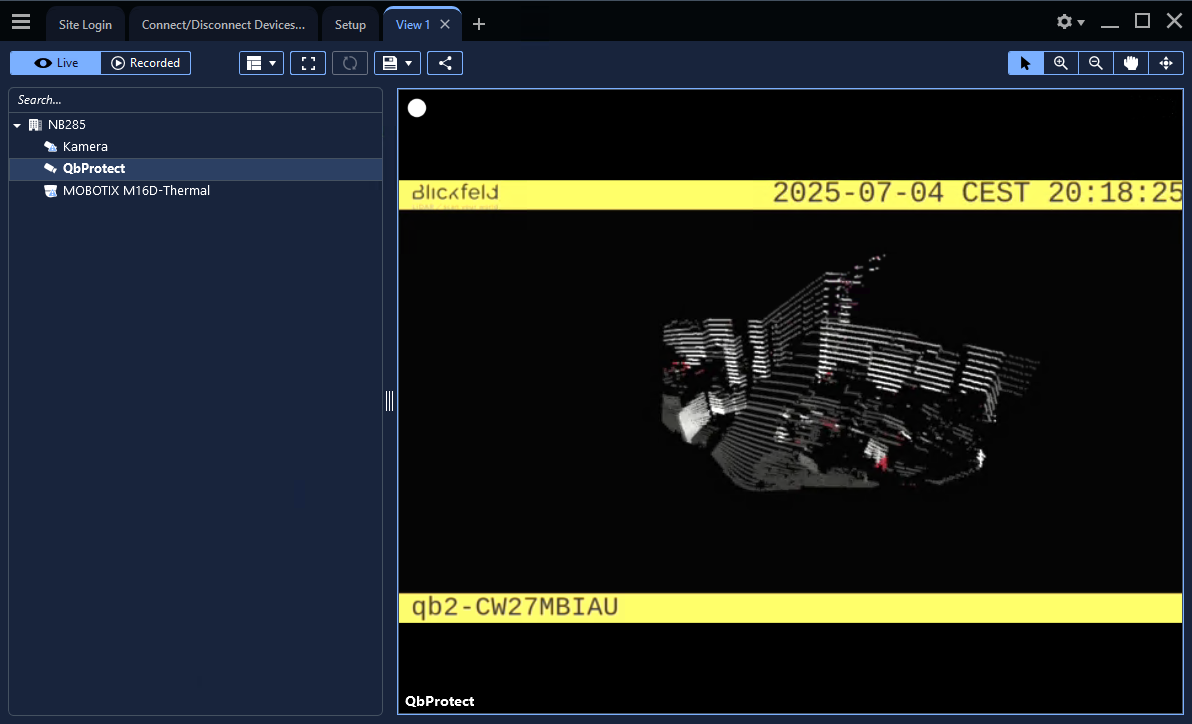
Task: Select MOBOTIX M16D-Thermal camera in tree
Action: [x=136, y=190]
